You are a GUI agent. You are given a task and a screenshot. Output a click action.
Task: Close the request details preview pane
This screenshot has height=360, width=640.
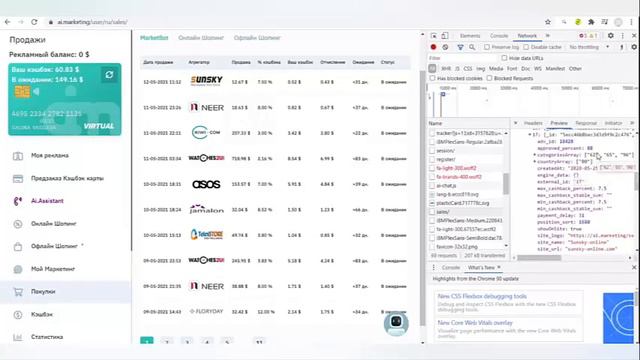tap(516, 123)
